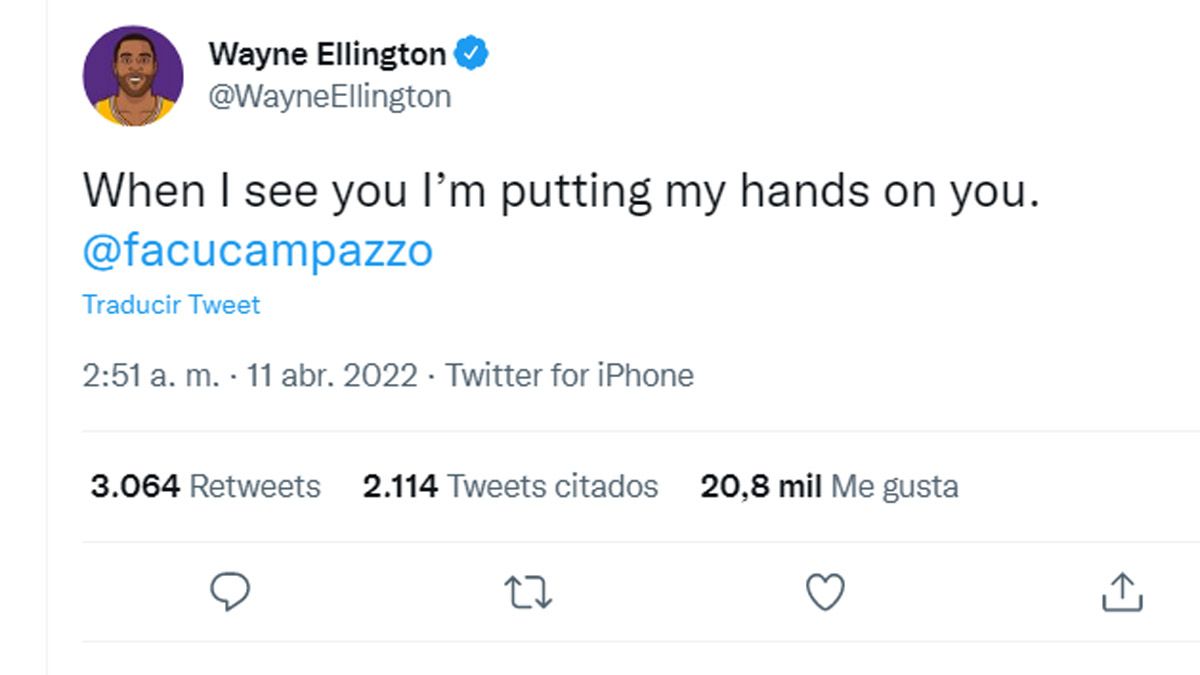1200x675 pixels.
Task: Open the Twitter for iPhone source link
Action: click(569, 376)
